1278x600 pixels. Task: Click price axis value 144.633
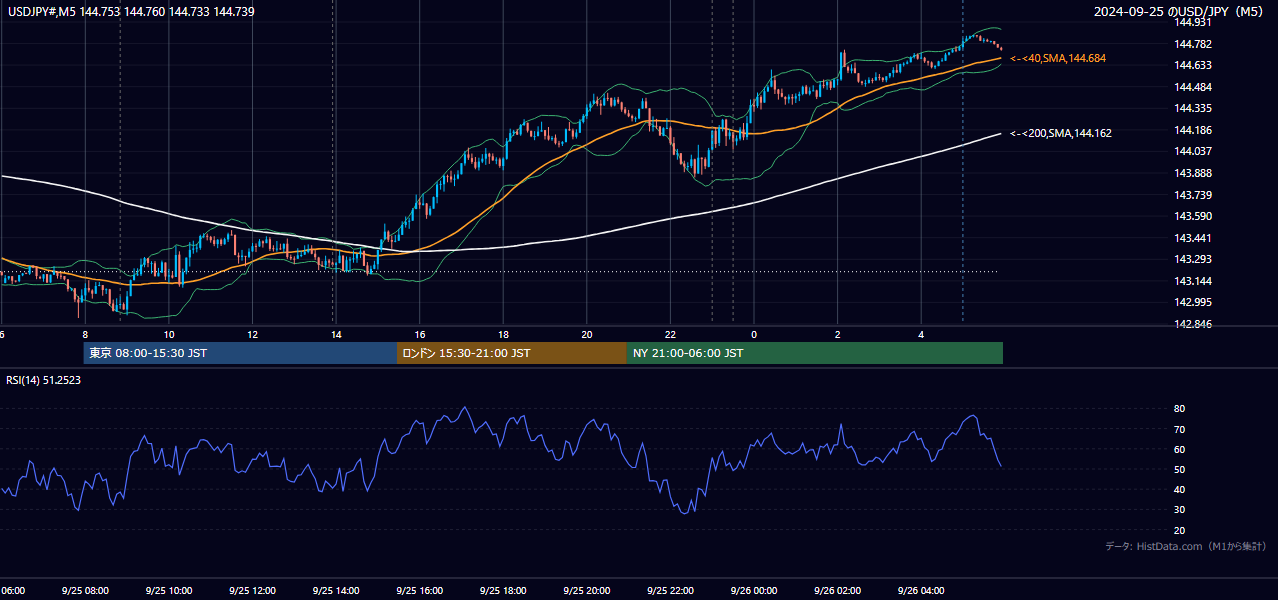[x=1194, y=65]
